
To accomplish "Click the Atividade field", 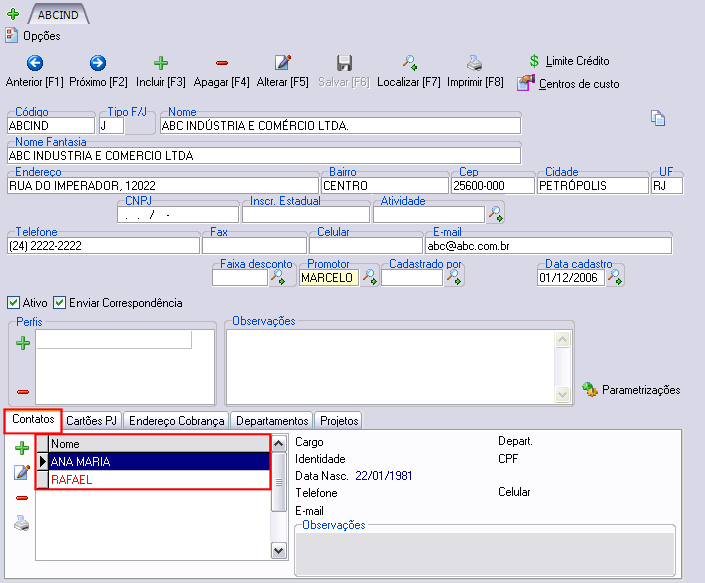I will [x=429, y=214].
